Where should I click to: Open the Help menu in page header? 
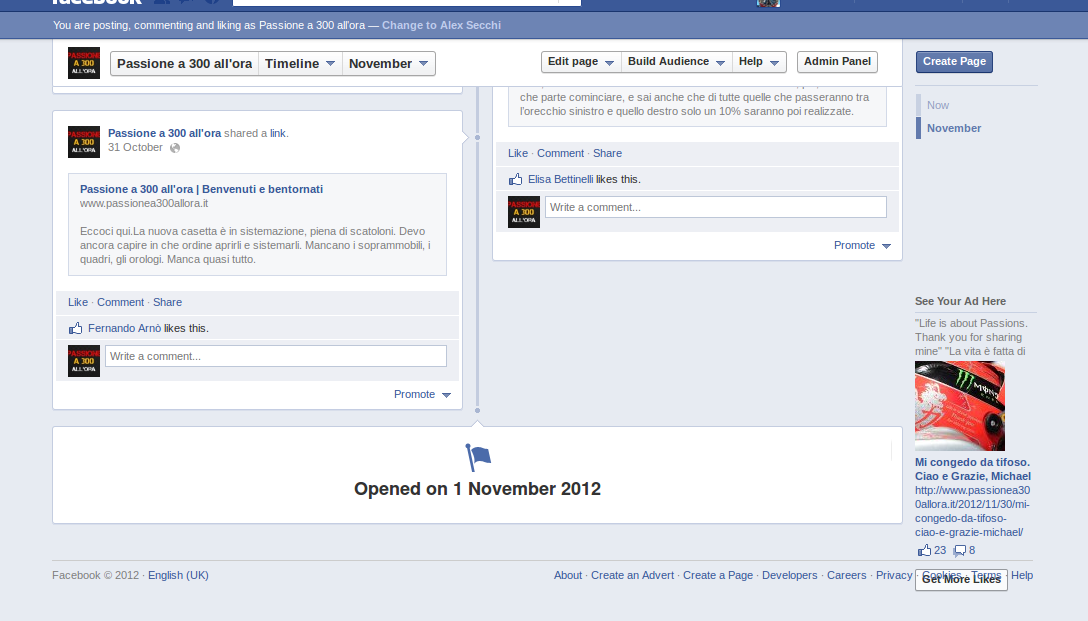pos(759,62)
